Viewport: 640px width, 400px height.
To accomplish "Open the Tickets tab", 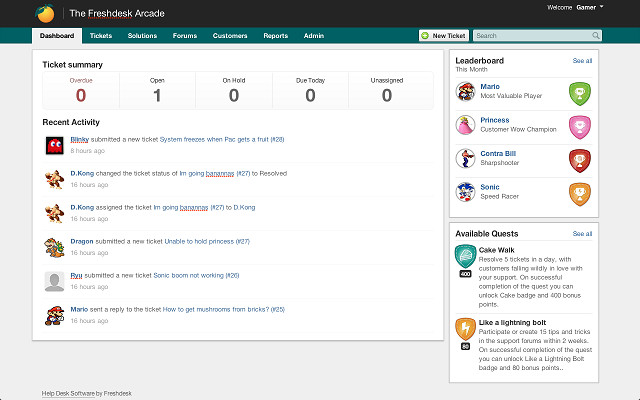I will click(x=101, y=36).
